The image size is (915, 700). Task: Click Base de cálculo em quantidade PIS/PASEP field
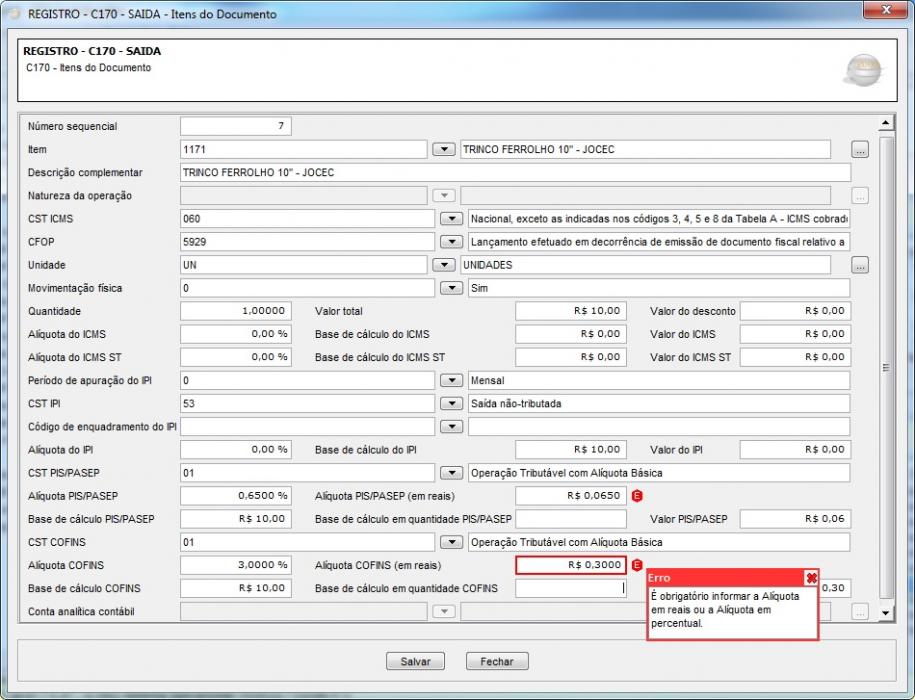(571, 519)
